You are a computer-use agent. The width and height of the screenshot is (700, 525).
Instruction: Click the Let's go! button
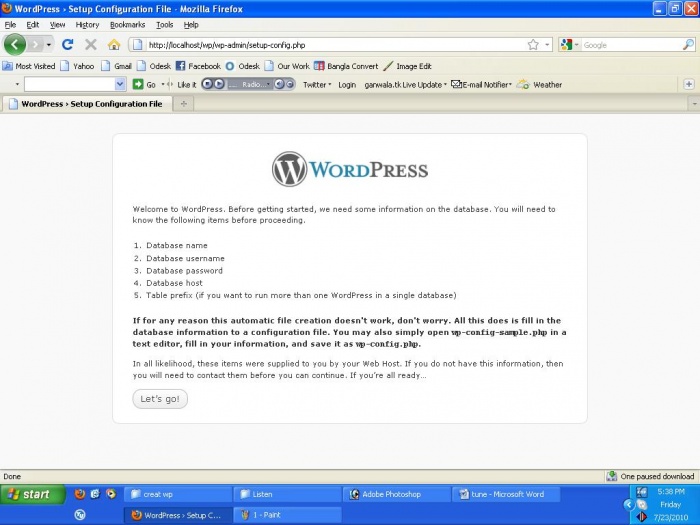[x=160, y=399]
